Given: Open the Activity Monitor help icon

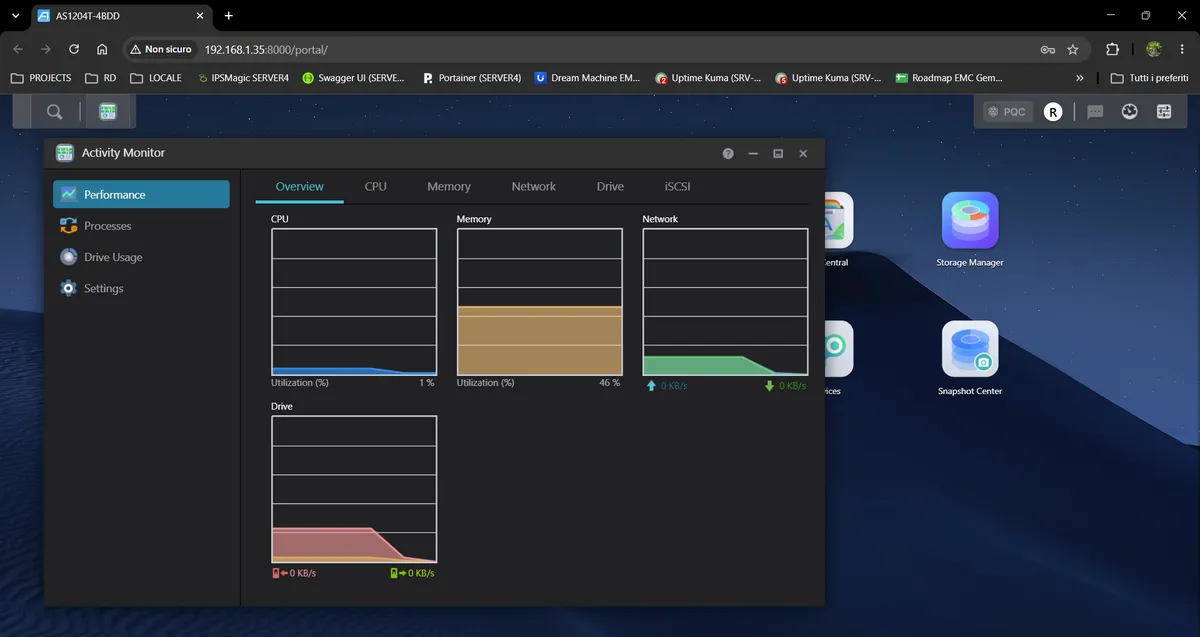Looking at the screenshot, I should tap(728, 154).
